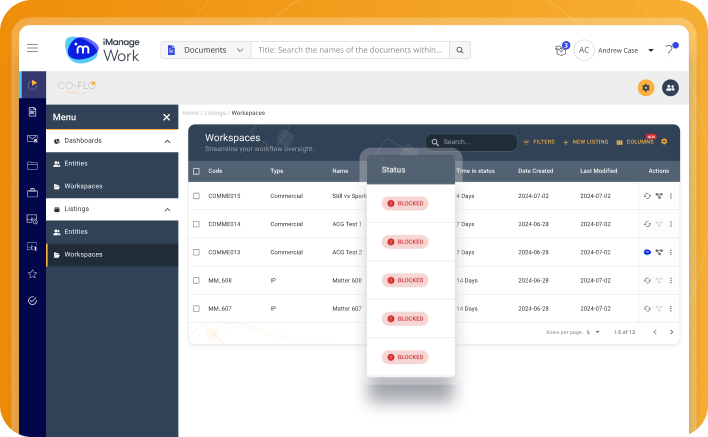Viewport: 708px width, 437px height.
Task: Open the Filters option
Action: (x=538, y=142)
